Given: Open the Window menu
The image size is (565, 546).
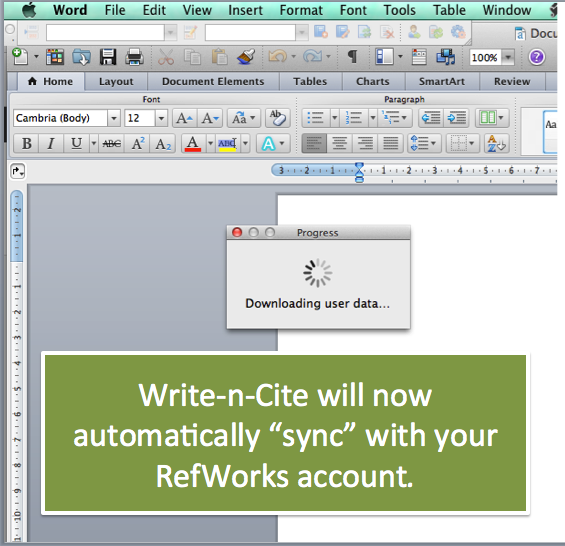Looking at the screenshot, I should pos(507,10).
